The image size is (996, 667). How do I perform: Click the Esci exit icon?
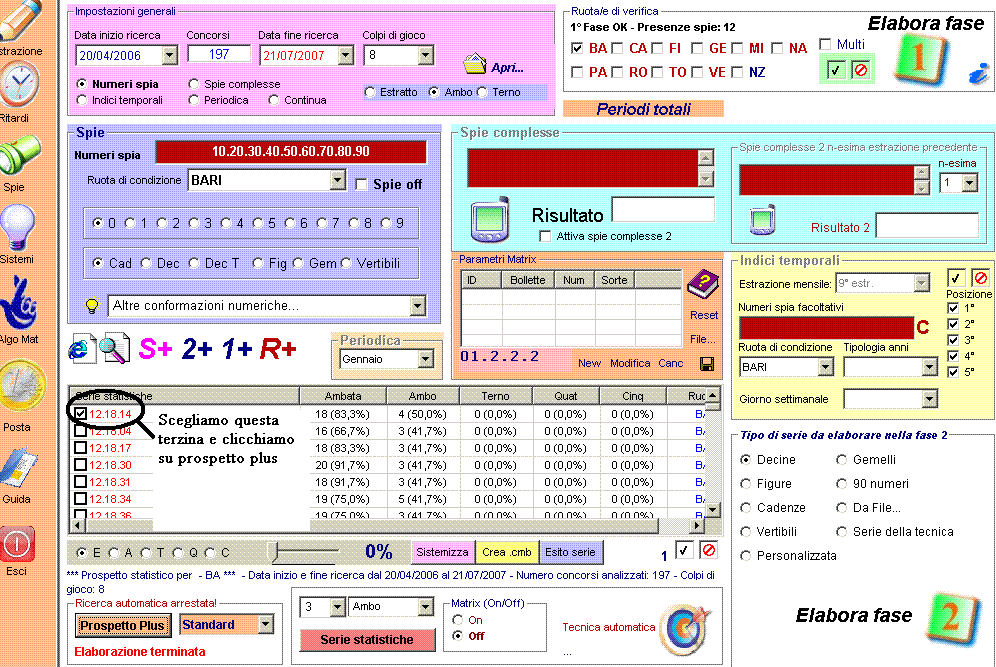point(17,544)
